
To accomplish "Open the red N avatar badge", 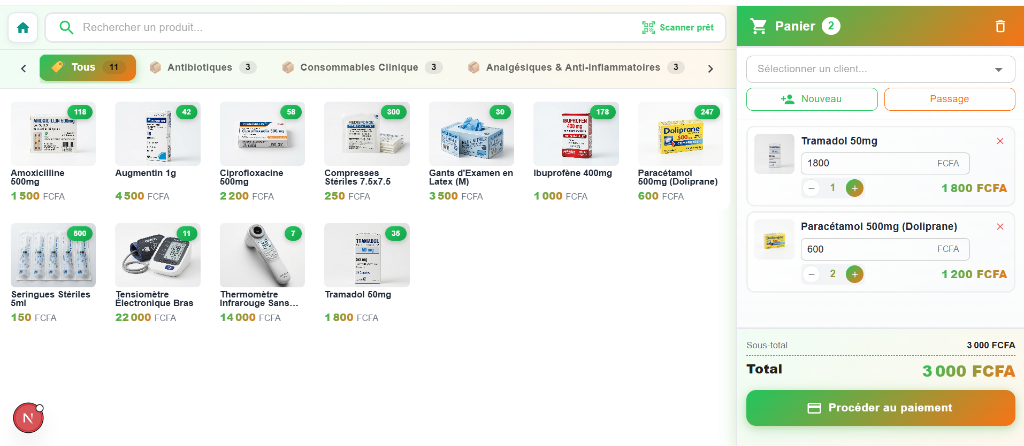I will tap(28, 418).
